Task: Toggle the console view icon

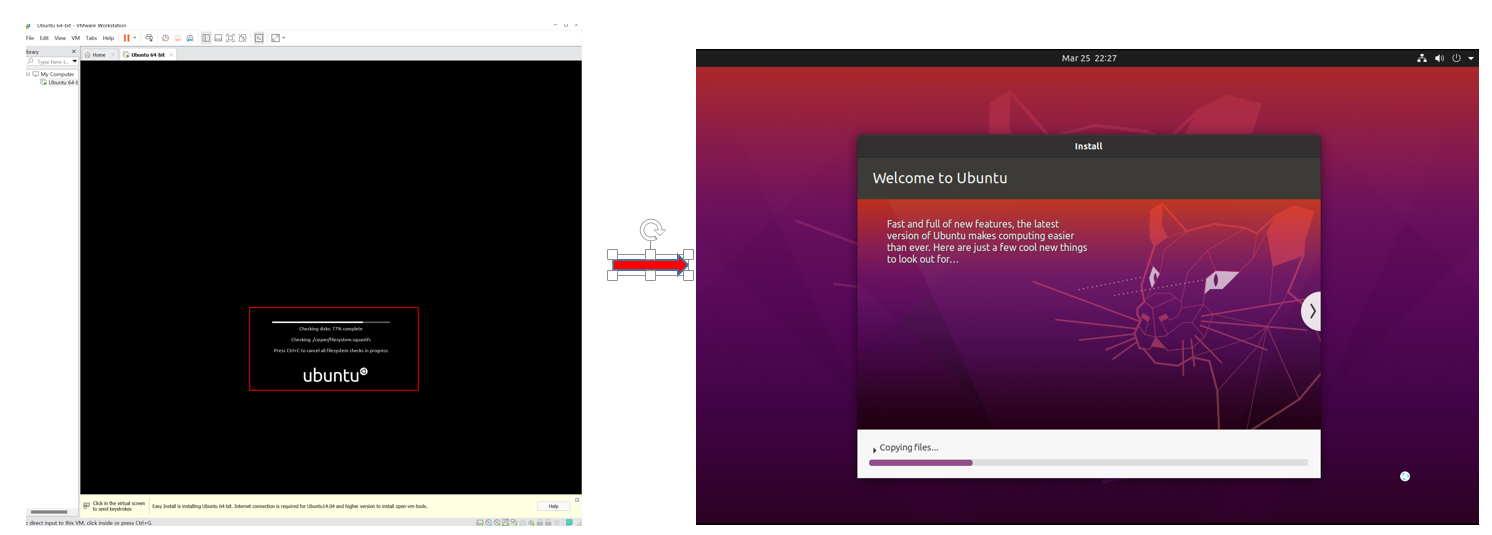Action: 259,38
